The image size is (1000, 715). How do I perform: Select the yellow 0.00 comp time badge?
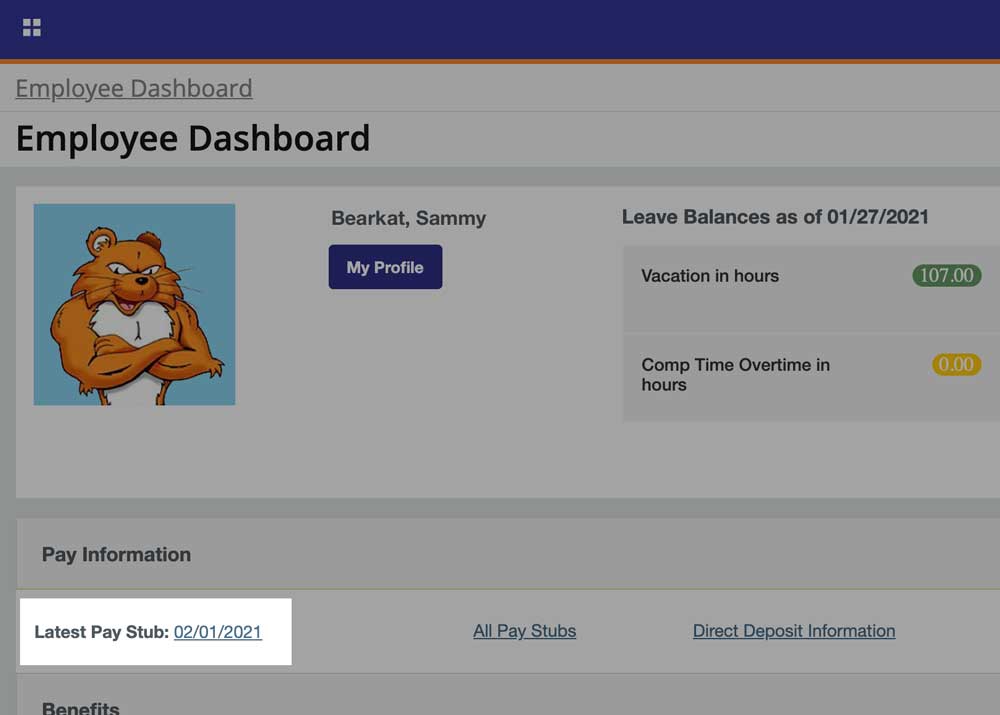(x=954, y=365)
